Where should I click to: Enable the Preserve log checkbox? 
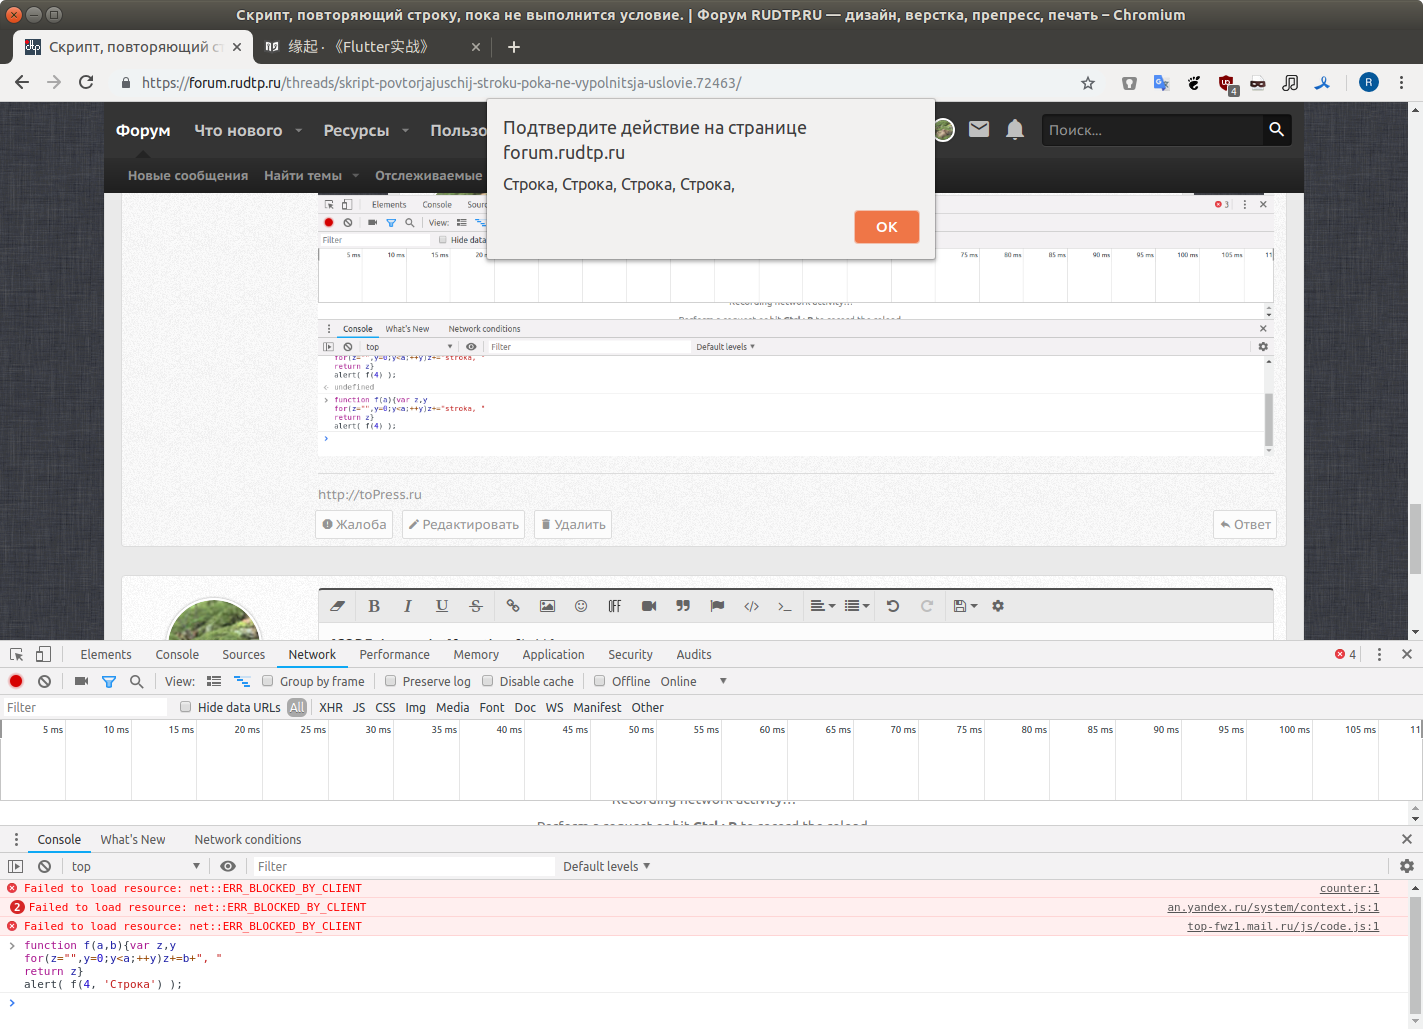(391, 681)
